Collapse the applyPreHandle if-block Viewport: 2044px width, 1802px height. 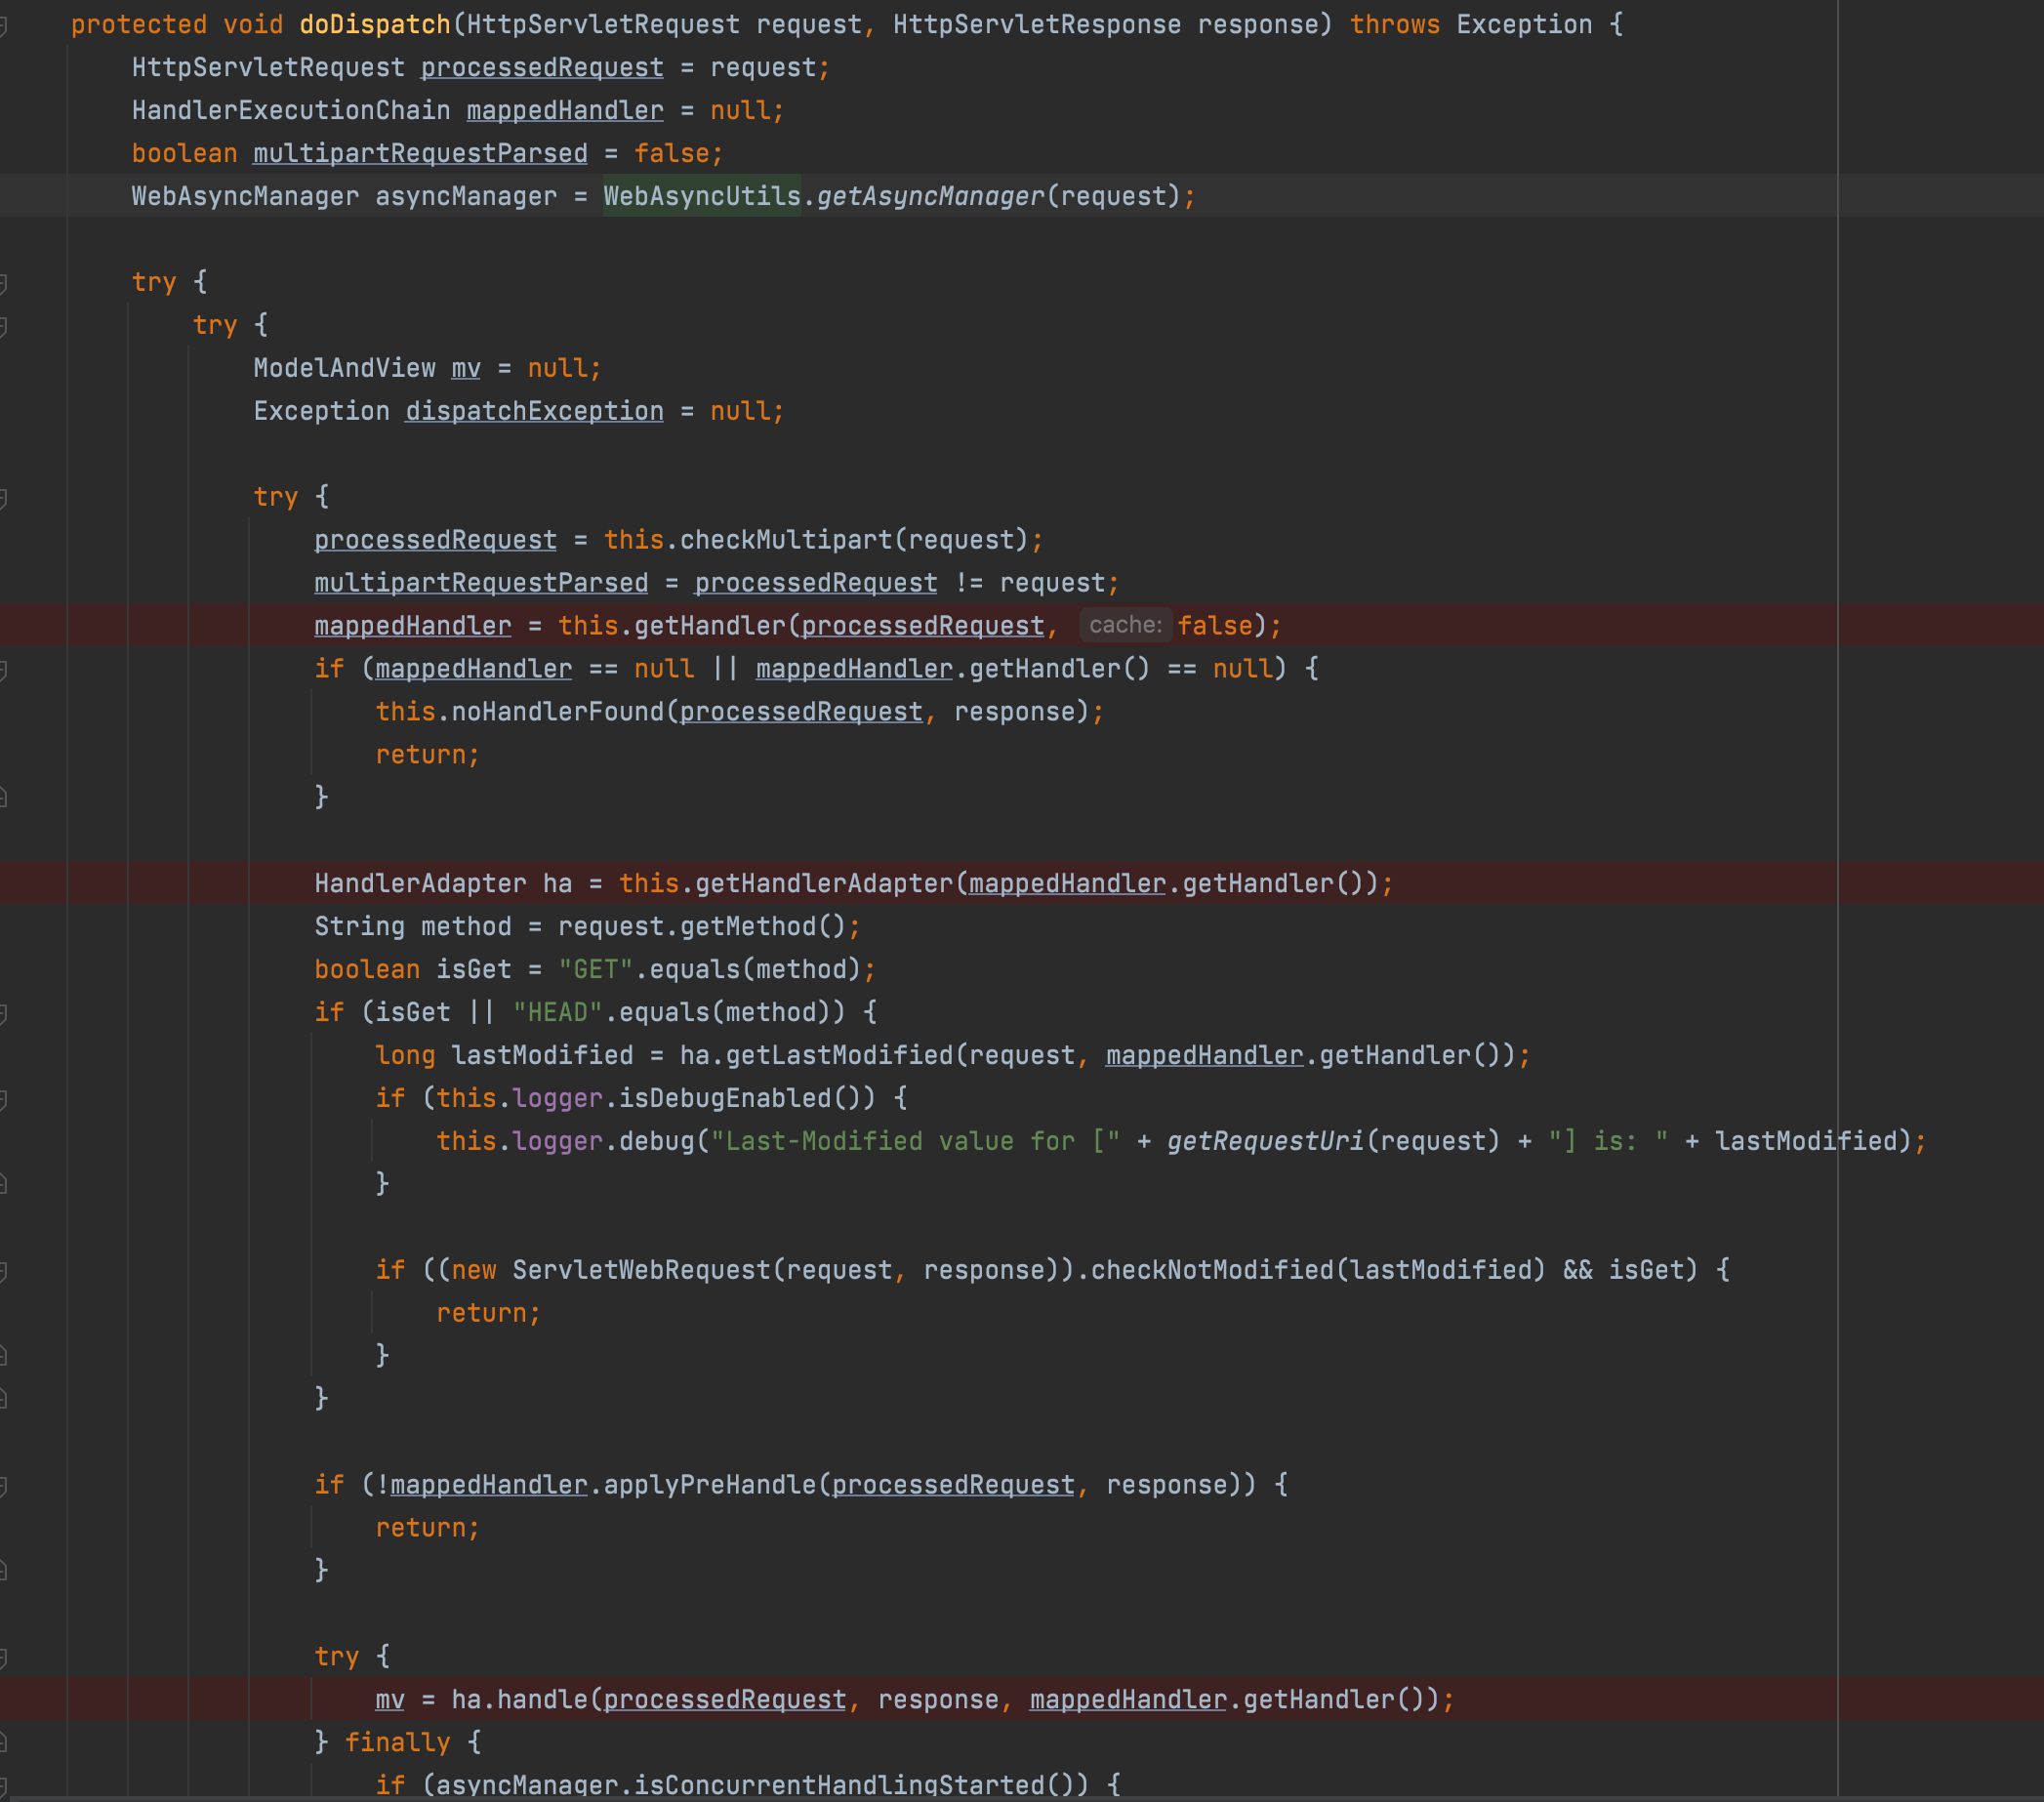4,1487
